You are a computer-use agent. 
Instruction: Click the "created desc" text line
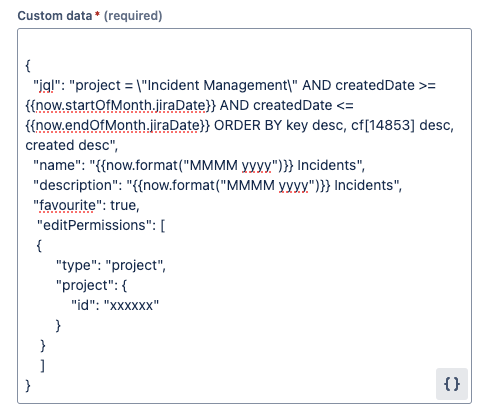[x=72, y=146]
